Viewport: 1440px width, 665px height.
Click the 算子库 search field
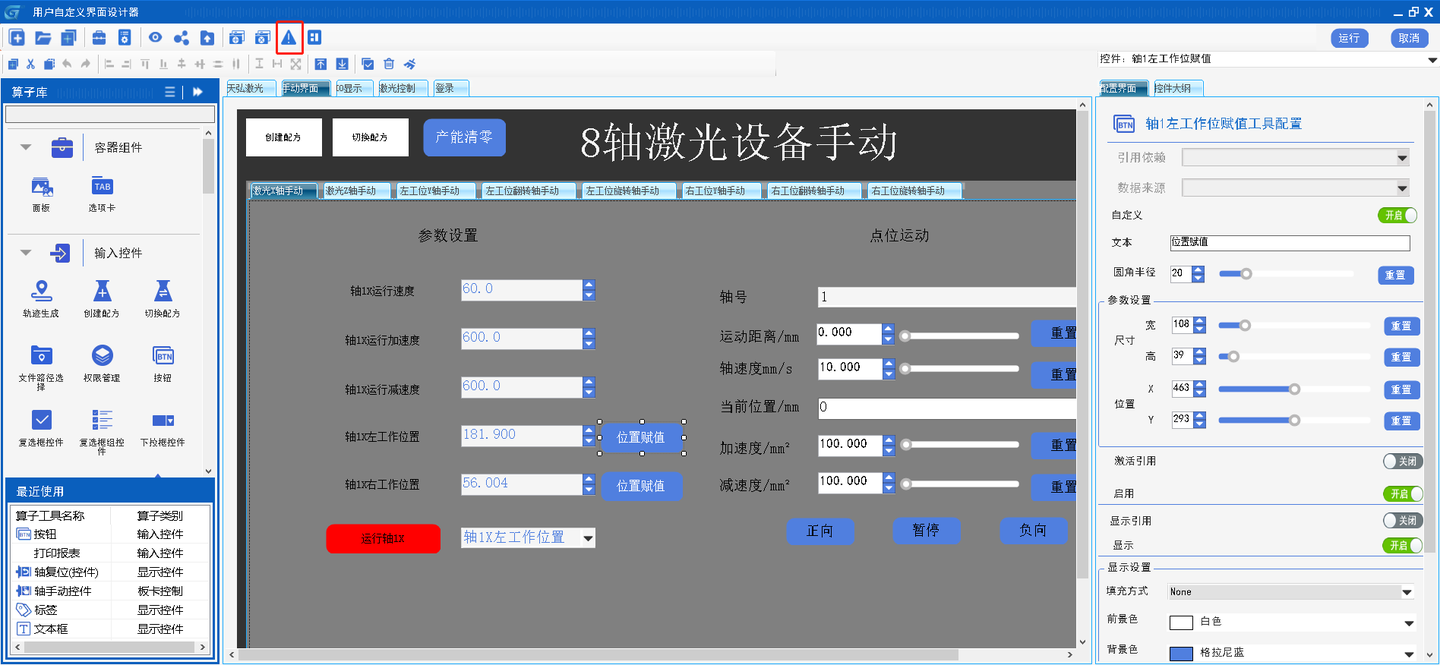(110, 115)
